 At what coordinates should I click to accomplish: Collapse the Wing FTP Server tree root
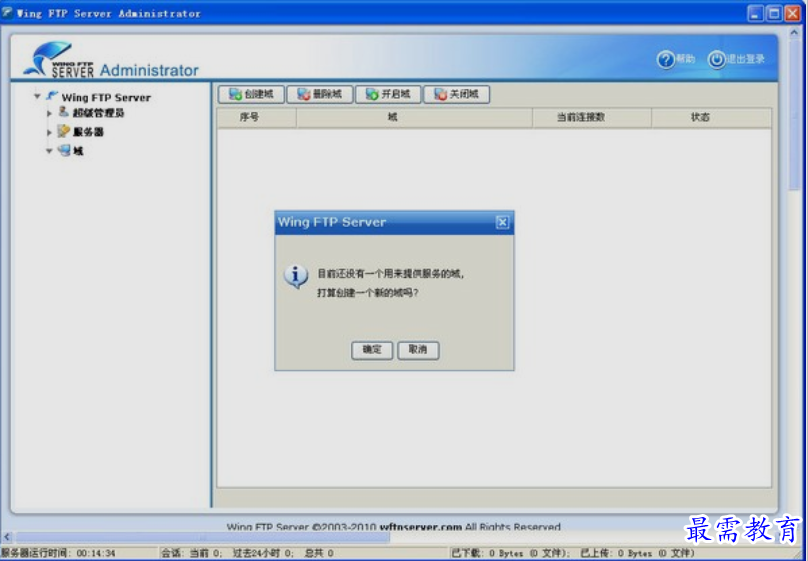37,96
